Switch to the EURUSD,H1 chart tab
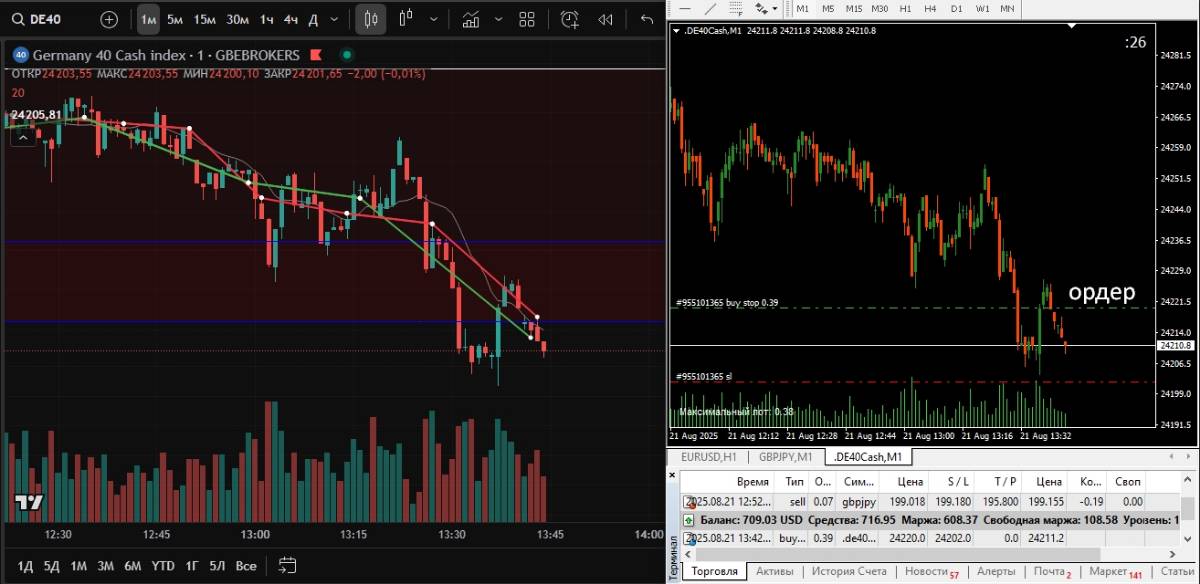This screenshot has width=1200, height=584. [708, 457]
